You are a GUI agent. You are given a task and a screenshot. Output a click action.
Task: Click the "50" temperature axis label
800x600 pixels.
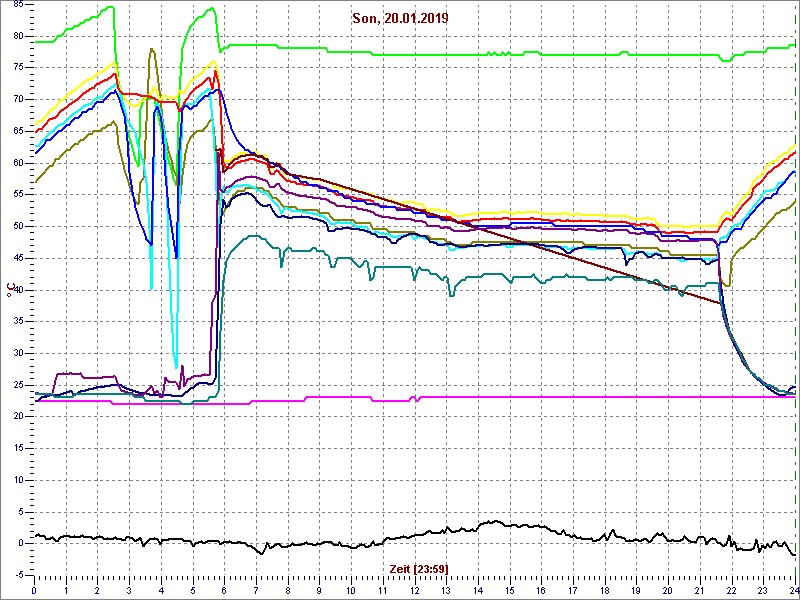pos(17,227)
